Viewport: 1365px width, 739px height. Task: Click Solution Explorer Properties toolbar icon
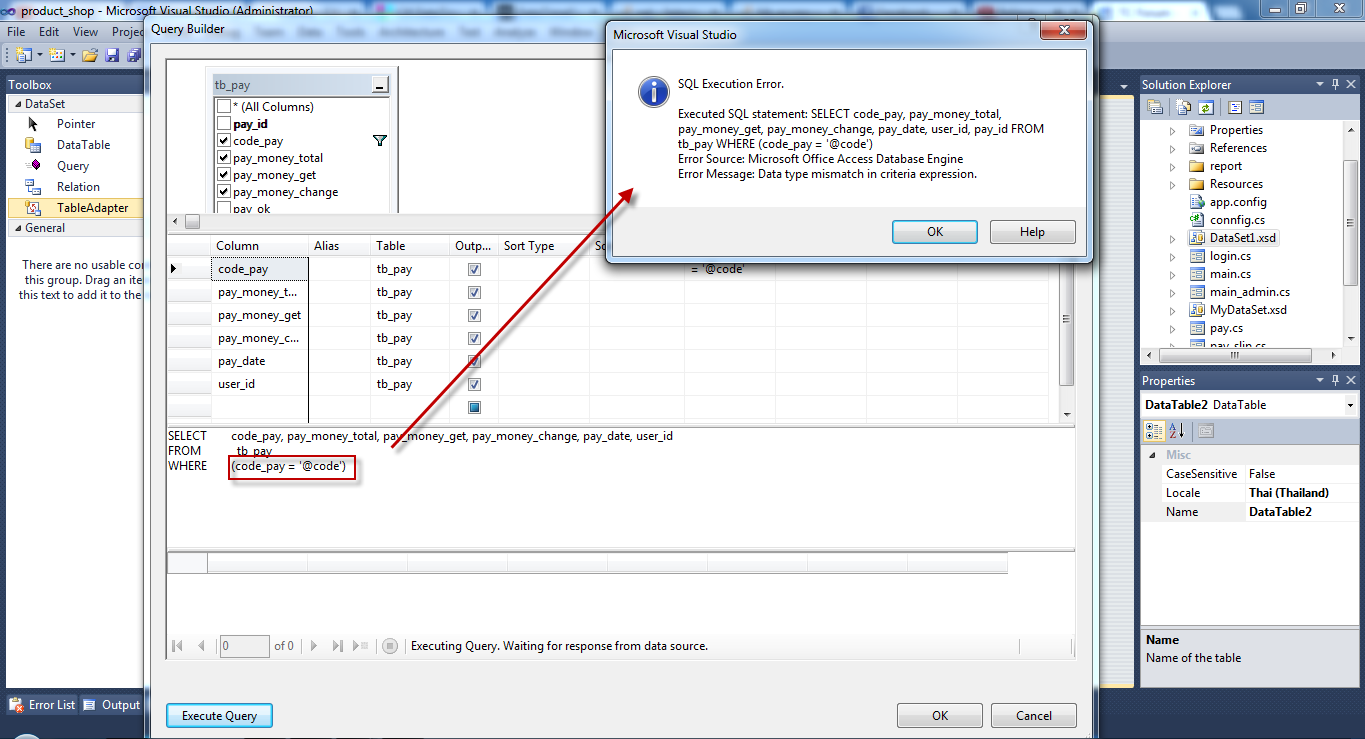pos(1155,107)
